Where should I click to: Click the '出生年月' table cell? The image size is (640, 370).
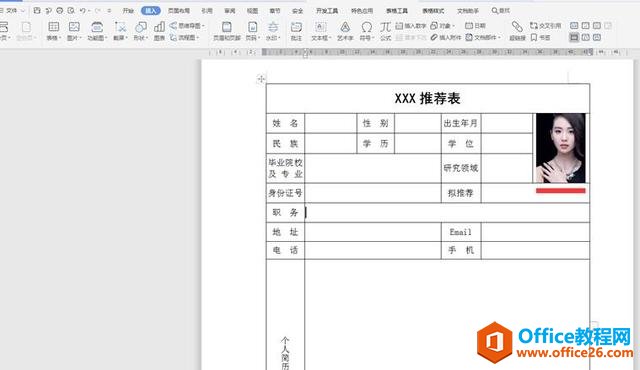coord(461,123)
